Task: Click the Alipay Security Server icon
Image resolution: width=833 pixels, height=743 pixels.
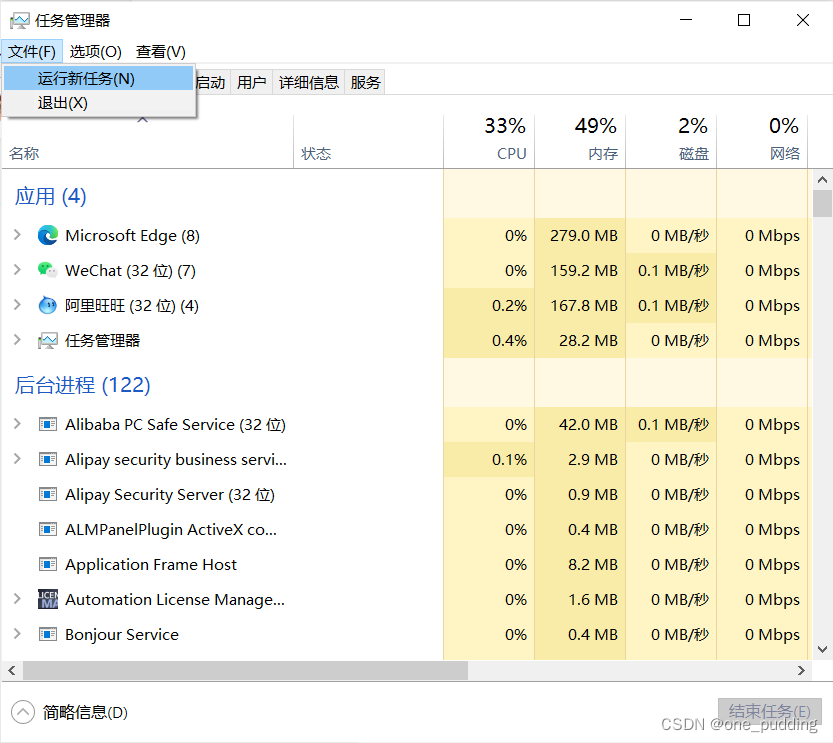Action: coord(48,494)
